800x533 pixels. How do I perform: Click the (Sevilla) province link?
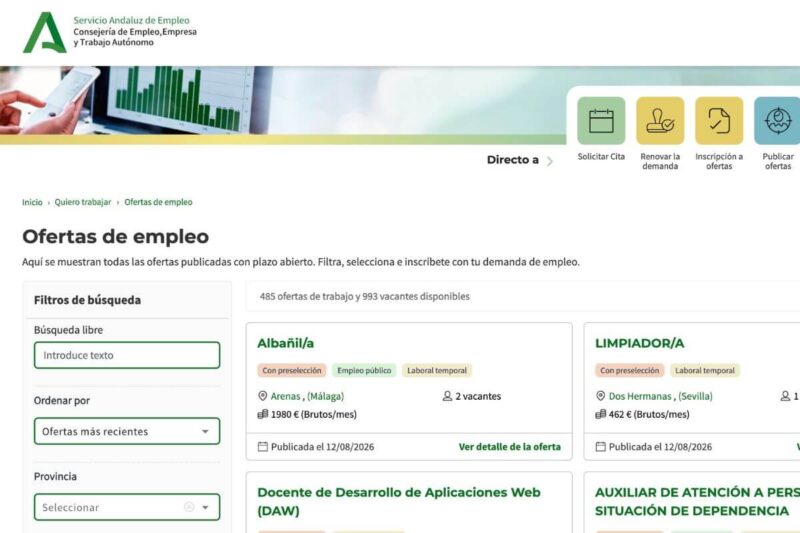tap(695, 396)
